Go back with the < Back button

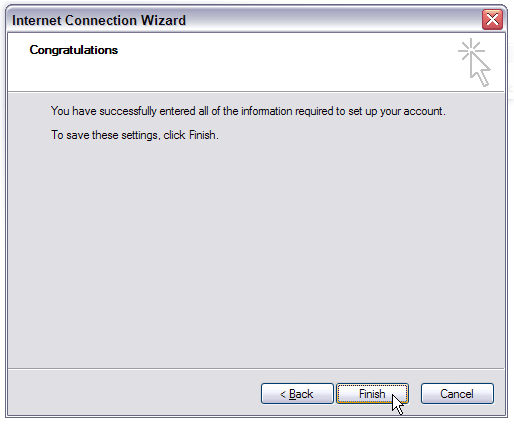coord(297,394)
